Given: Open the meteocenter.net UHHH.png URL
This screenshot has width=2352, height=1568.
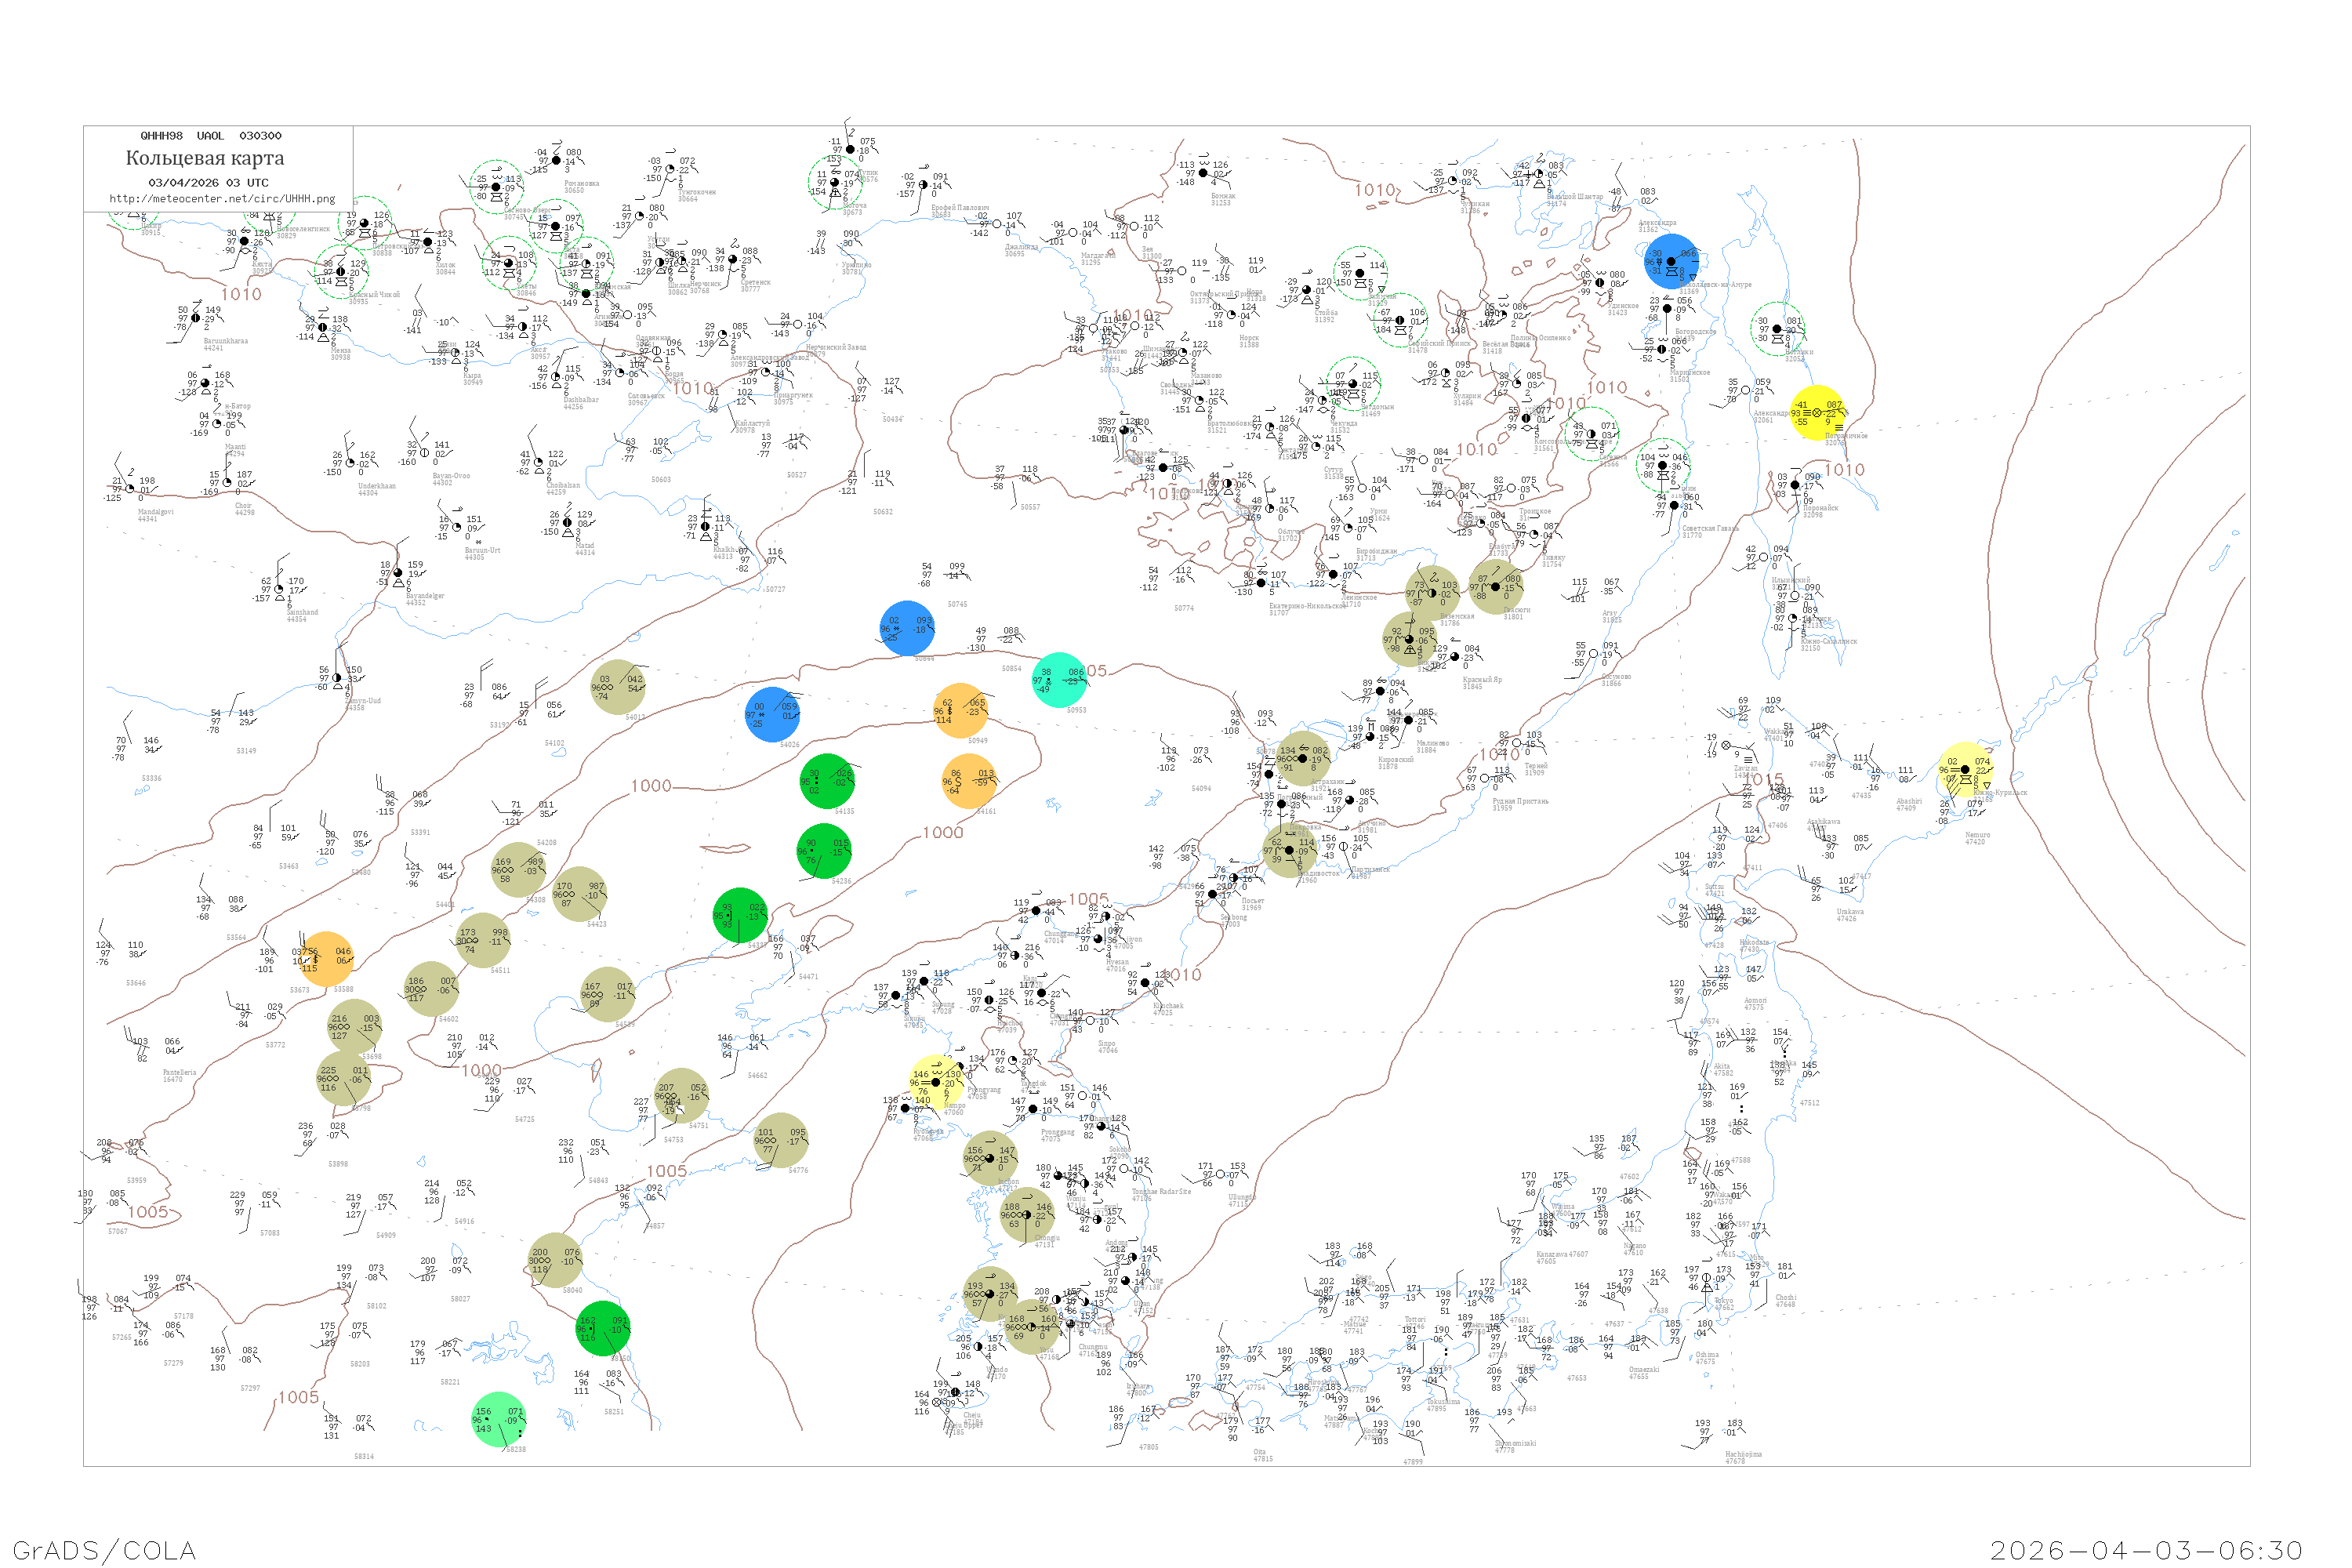Looking at the screenshot, I should point(222,199).
